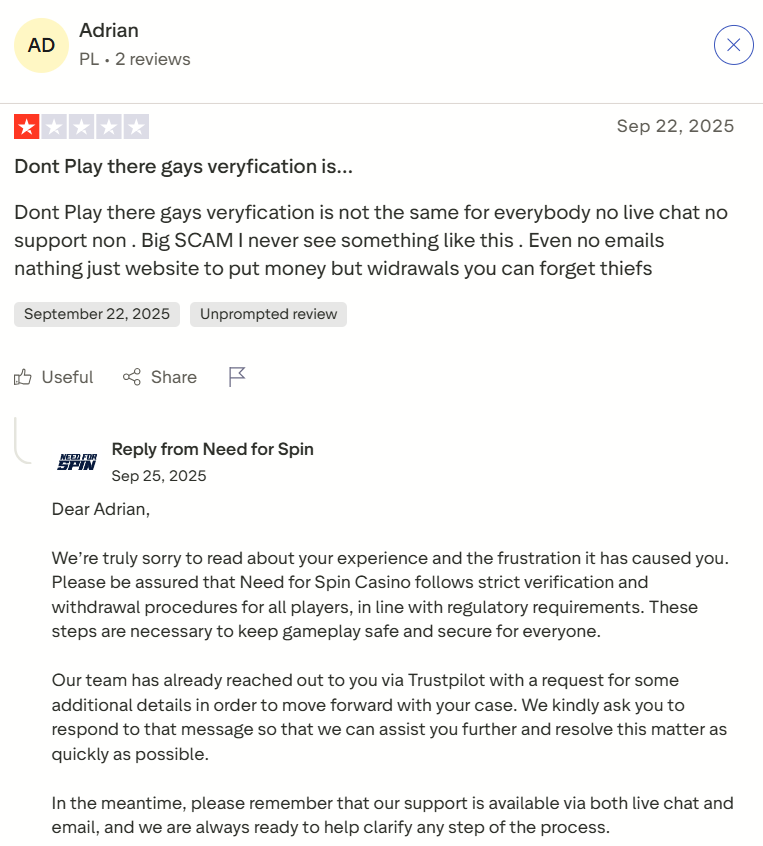Screen dimensions: 763x846
Task: Close the review panel with the X
Action: coord(733,45)
